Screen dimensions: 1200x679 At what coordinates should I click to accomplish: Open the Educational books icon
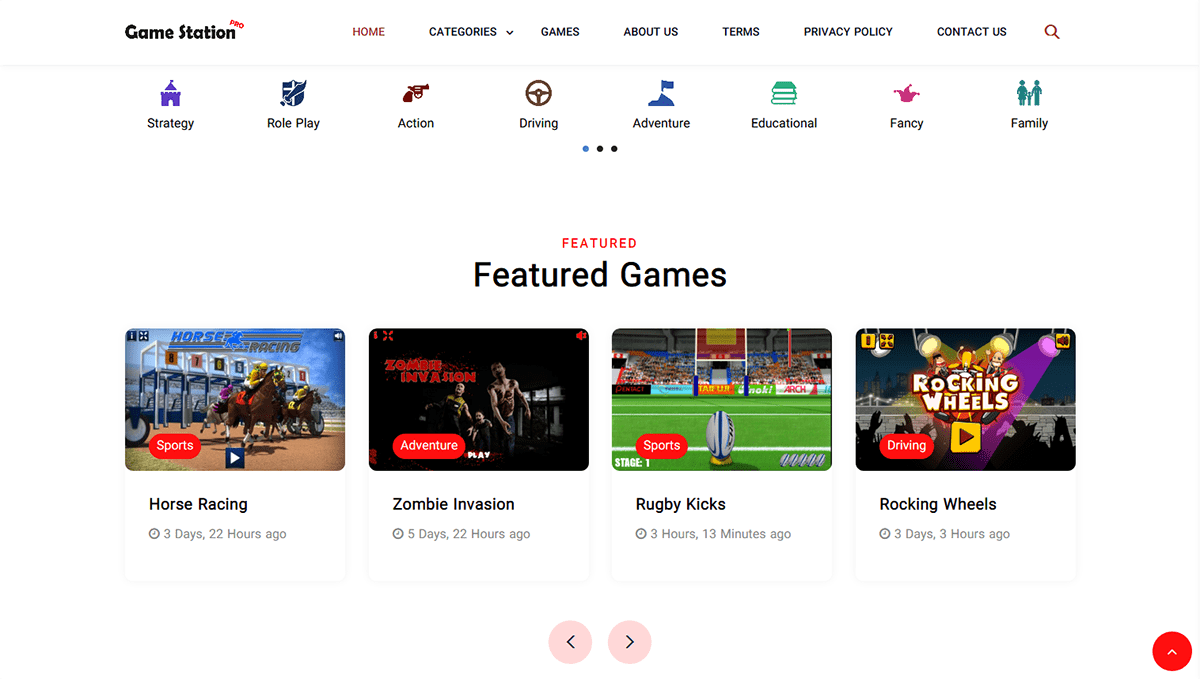784,93
